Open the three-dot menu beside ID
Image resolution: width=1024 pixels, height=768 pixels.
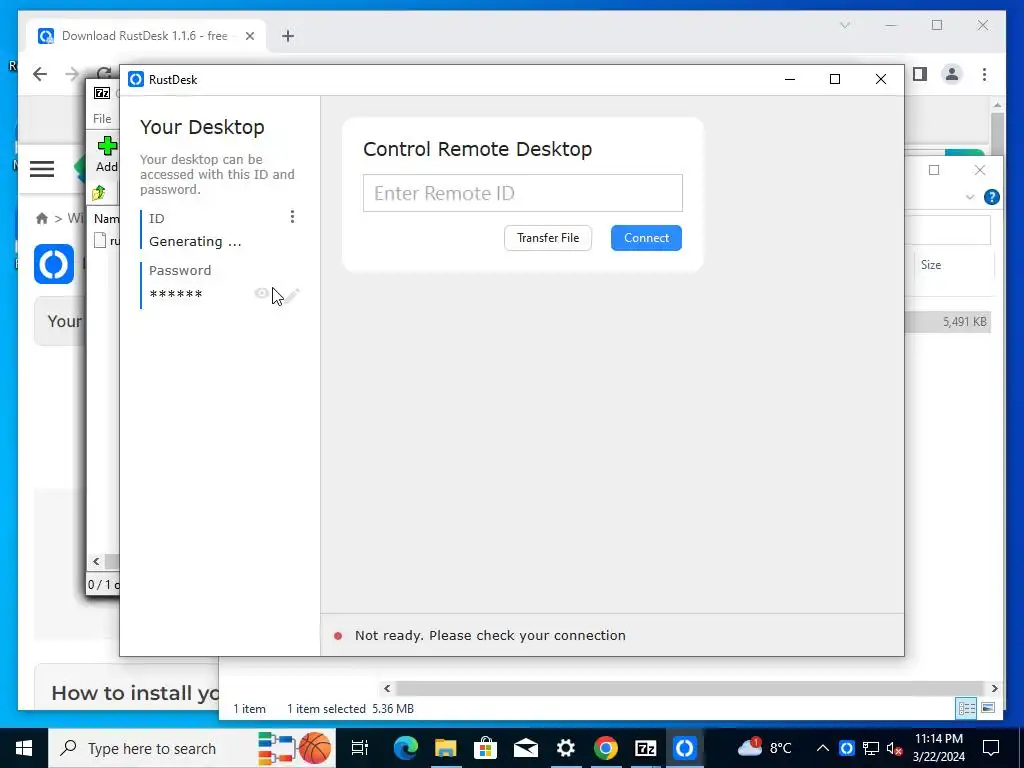(x=292, y=217)
